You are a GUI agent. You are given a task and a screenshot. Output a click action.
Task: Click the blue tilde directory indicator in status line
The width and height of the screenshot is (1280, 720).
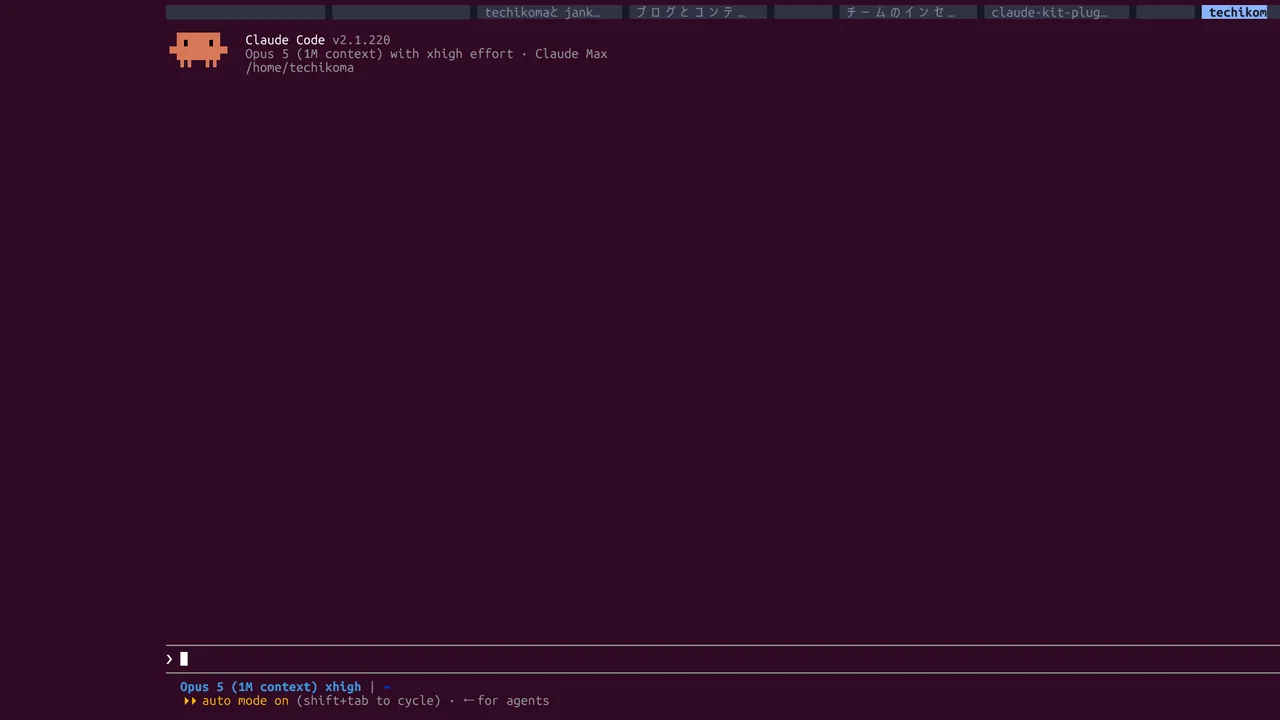tap(387, 687)
